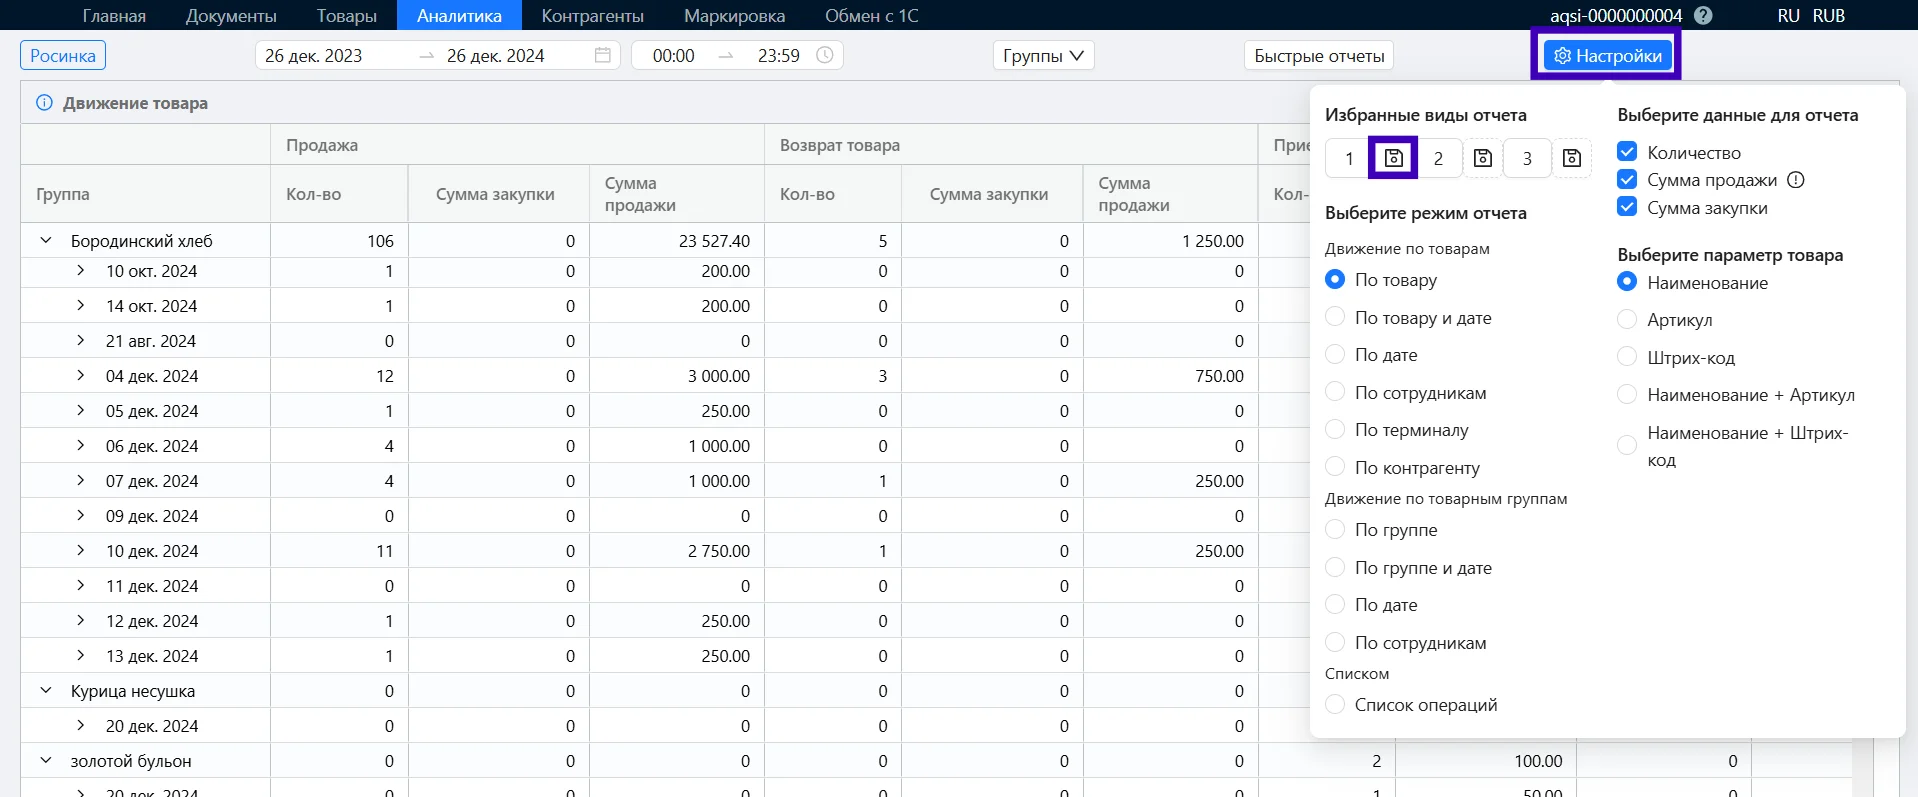Collapse the золотой бульон group
Image resolution: width=1918 pixels, height=797 pixels.
point(46,760)
